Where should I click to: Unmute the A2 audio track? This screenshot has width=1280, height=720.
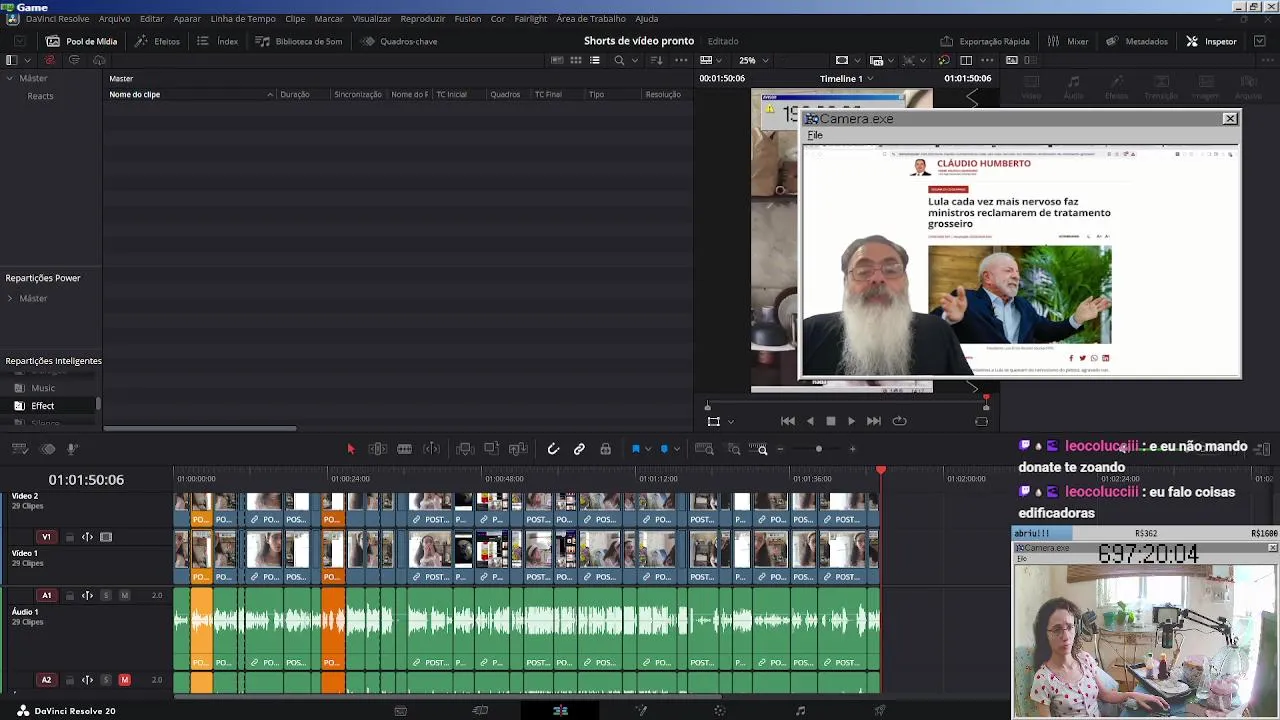tap(125, 680)
